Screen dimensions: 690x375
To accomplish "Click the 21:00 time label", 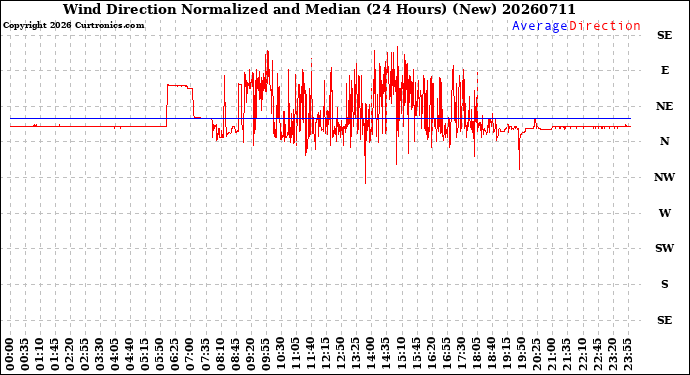I will [x=551, y=354].
